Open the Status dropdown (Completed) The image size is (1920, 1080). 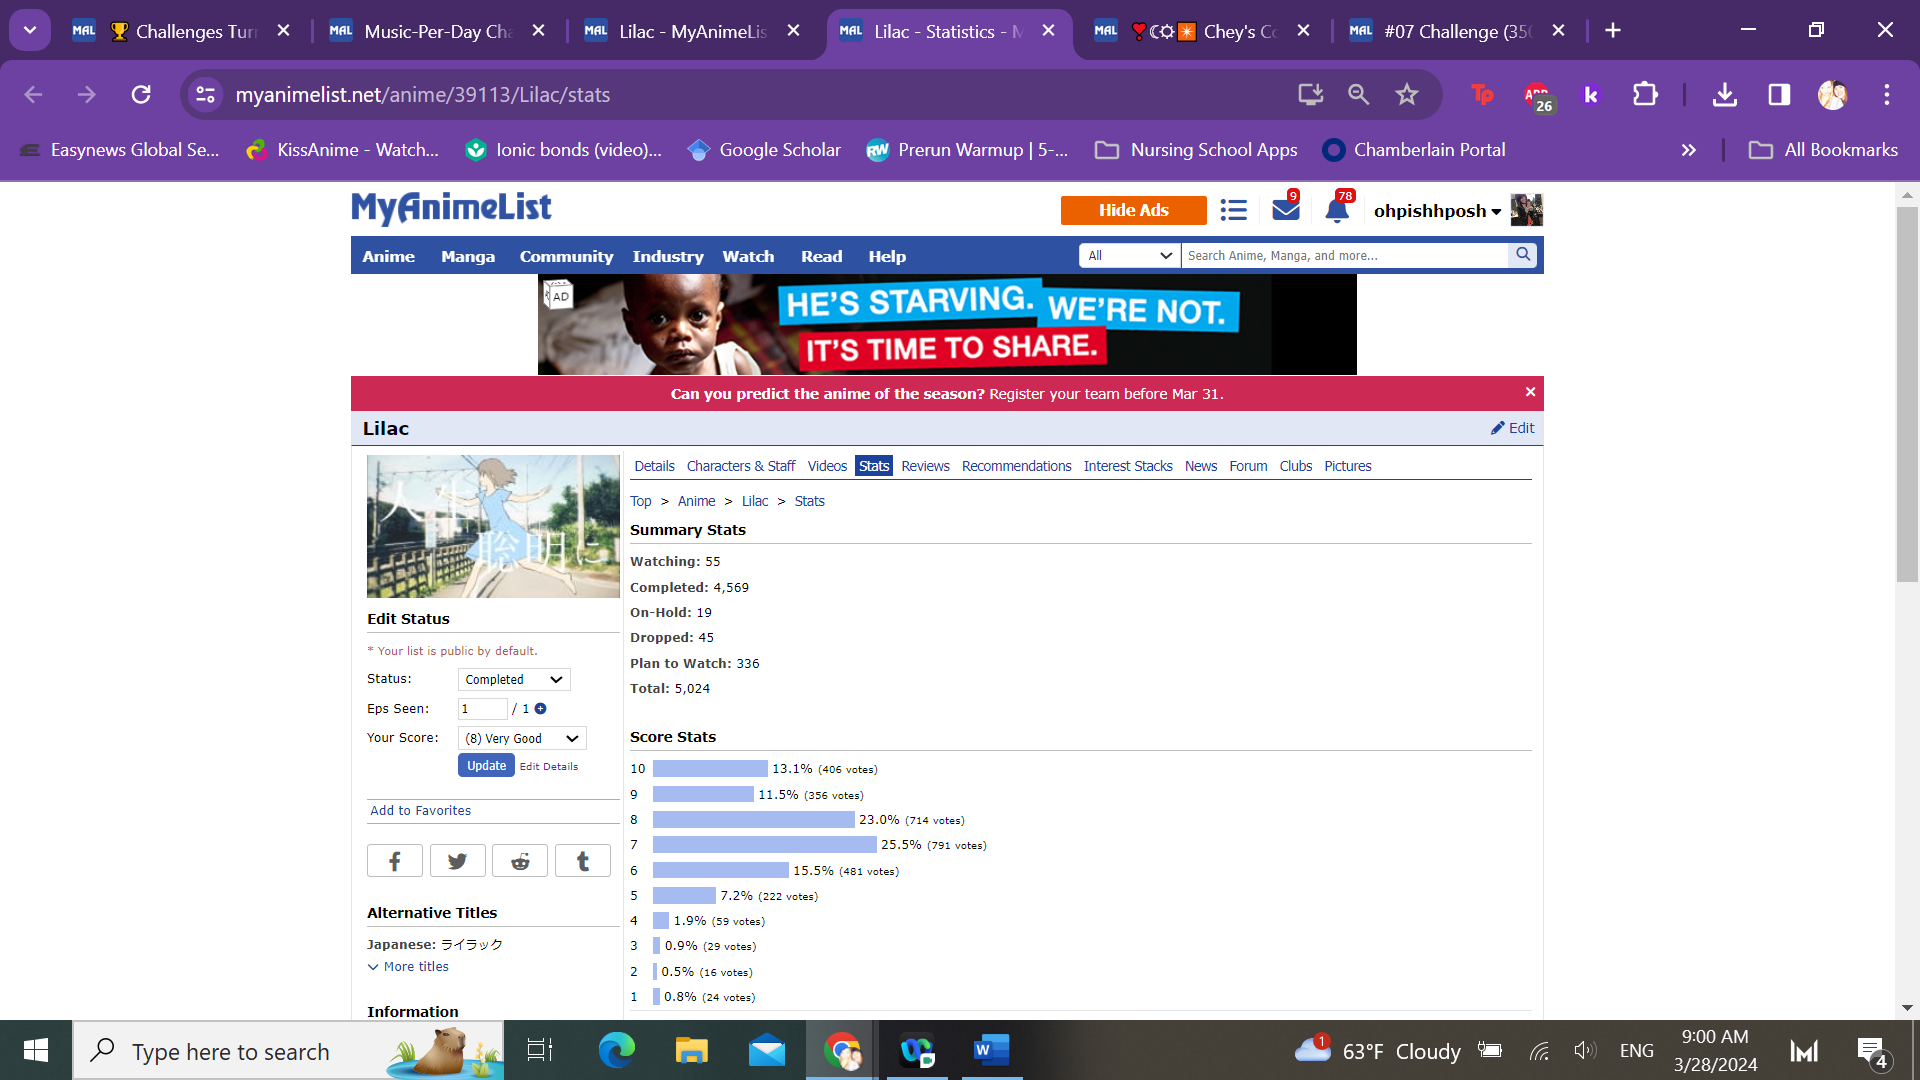pyautogui.click(x=514, y=680)
